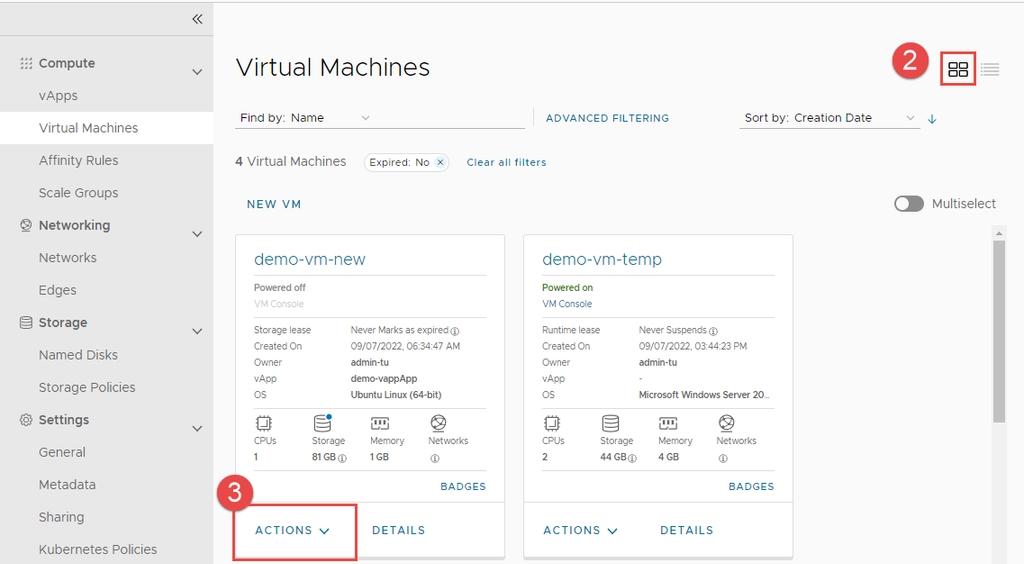Switch to card grid view
This screenshot has width=1024, height=564.
click(x=958, y=69)
